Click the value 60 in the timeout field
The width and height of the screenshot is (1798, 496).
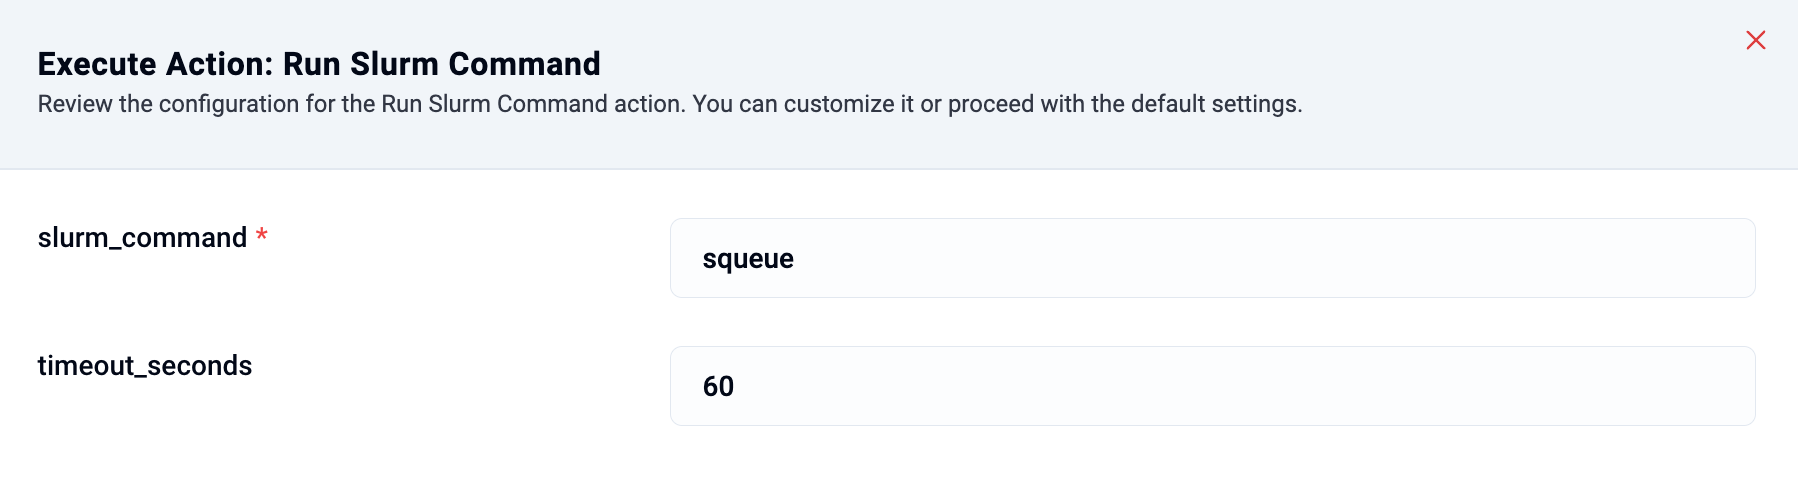[718, 387]
